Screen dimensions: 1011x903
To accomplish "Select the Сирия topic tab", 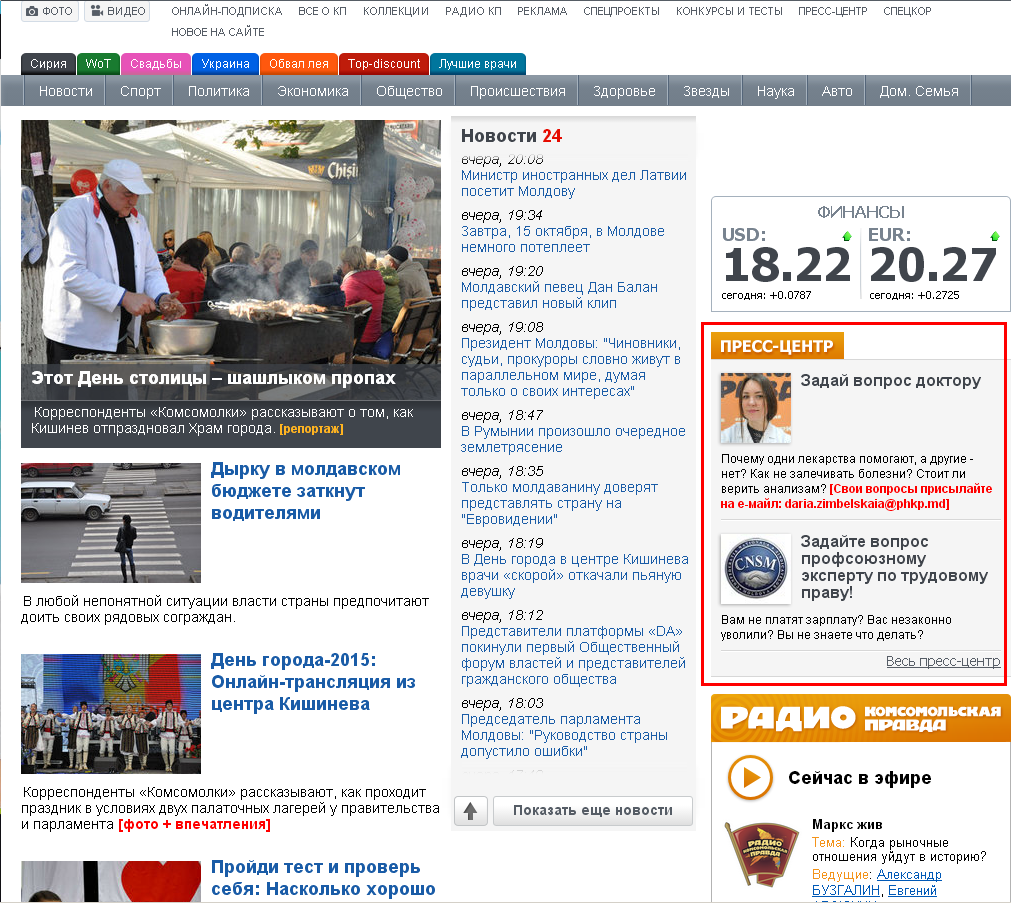I will [x=48, y=64].
